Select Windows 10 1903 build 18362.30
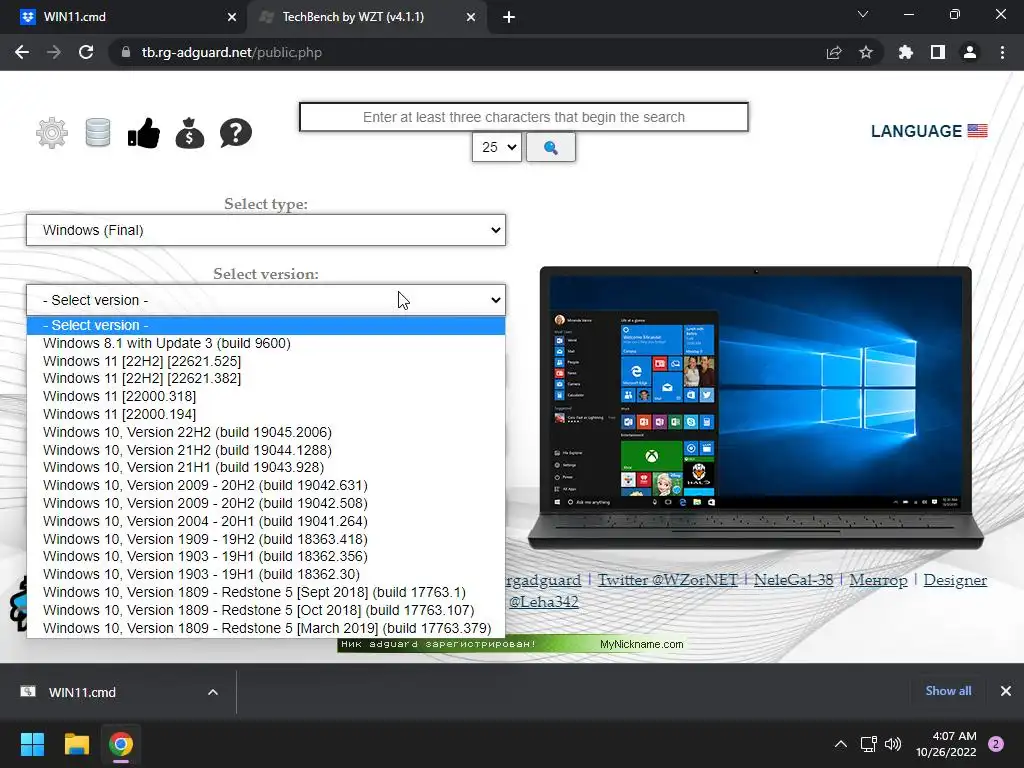Screen dimensions: 1024x768 [x=266, y=575]
